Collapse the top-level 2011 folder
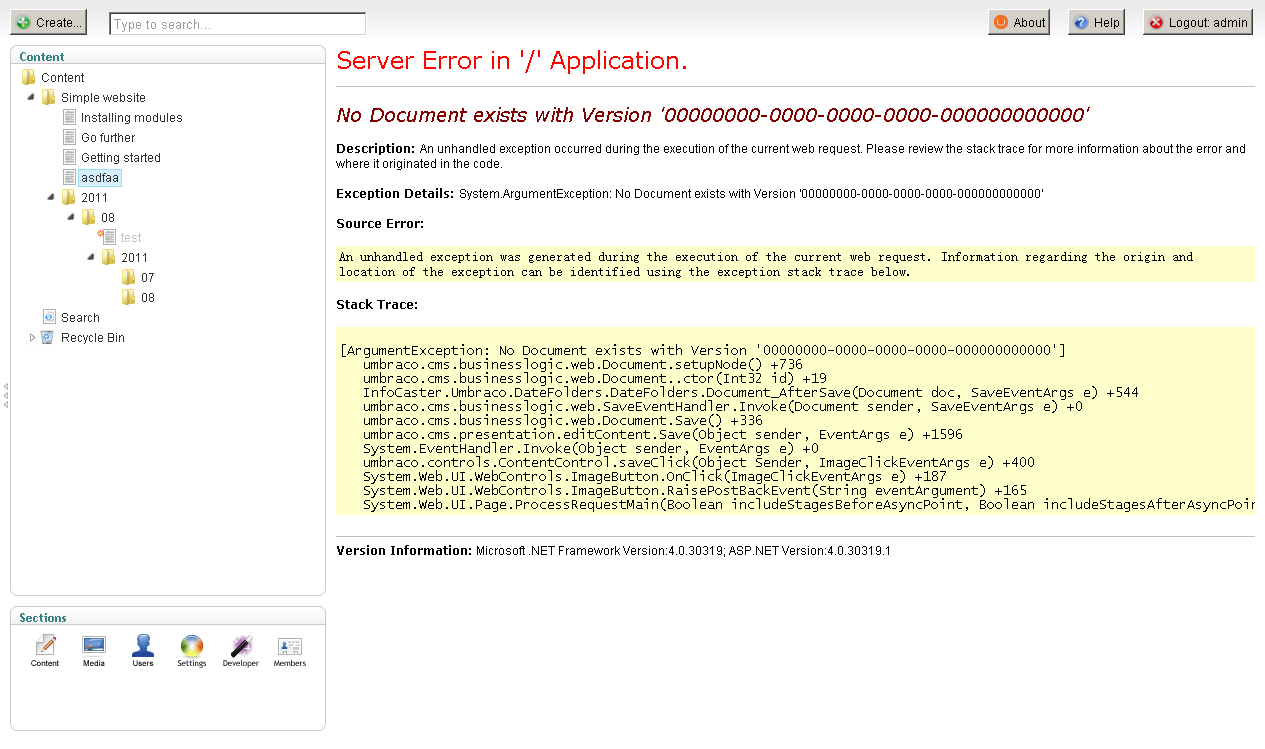The width and height of the screenshot is (1265, 749). pos(51,198)
